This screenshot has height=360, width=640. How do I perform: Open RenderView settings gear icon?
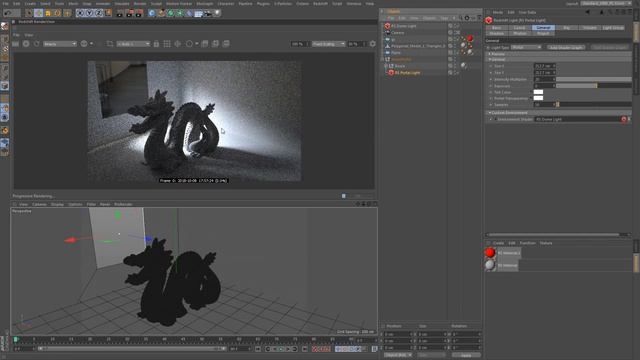373,44
